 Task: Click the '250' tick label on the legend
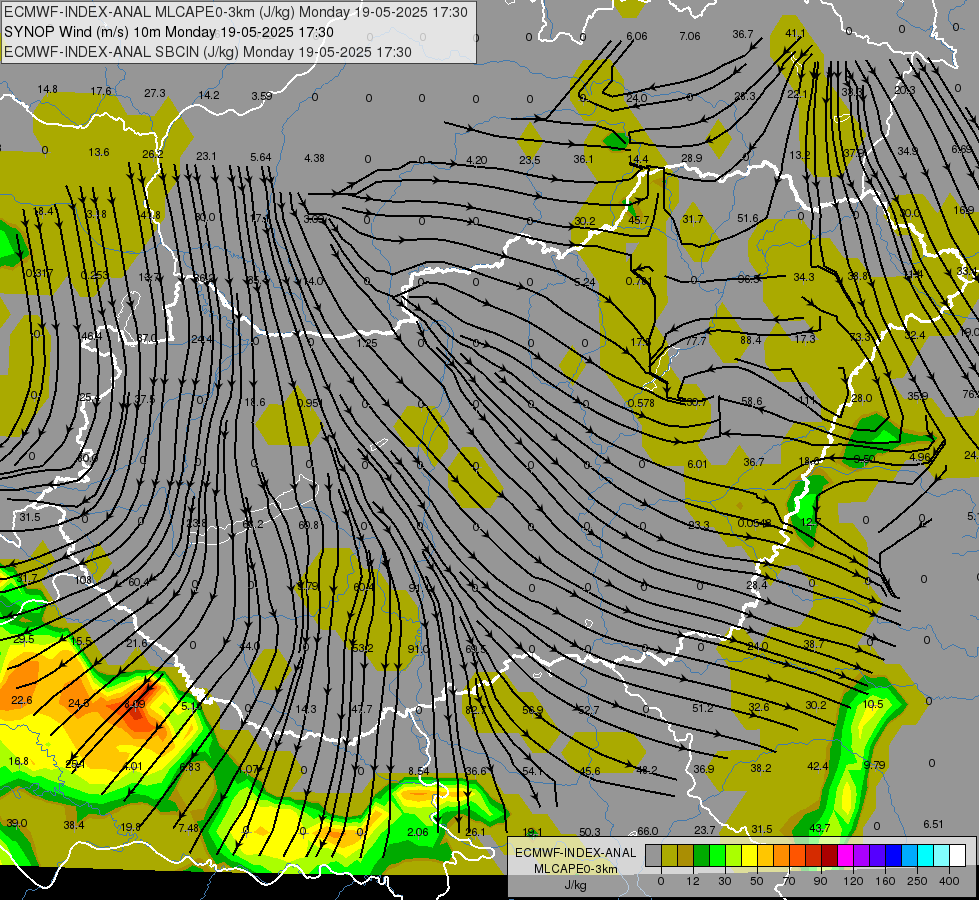click(917, 881)
